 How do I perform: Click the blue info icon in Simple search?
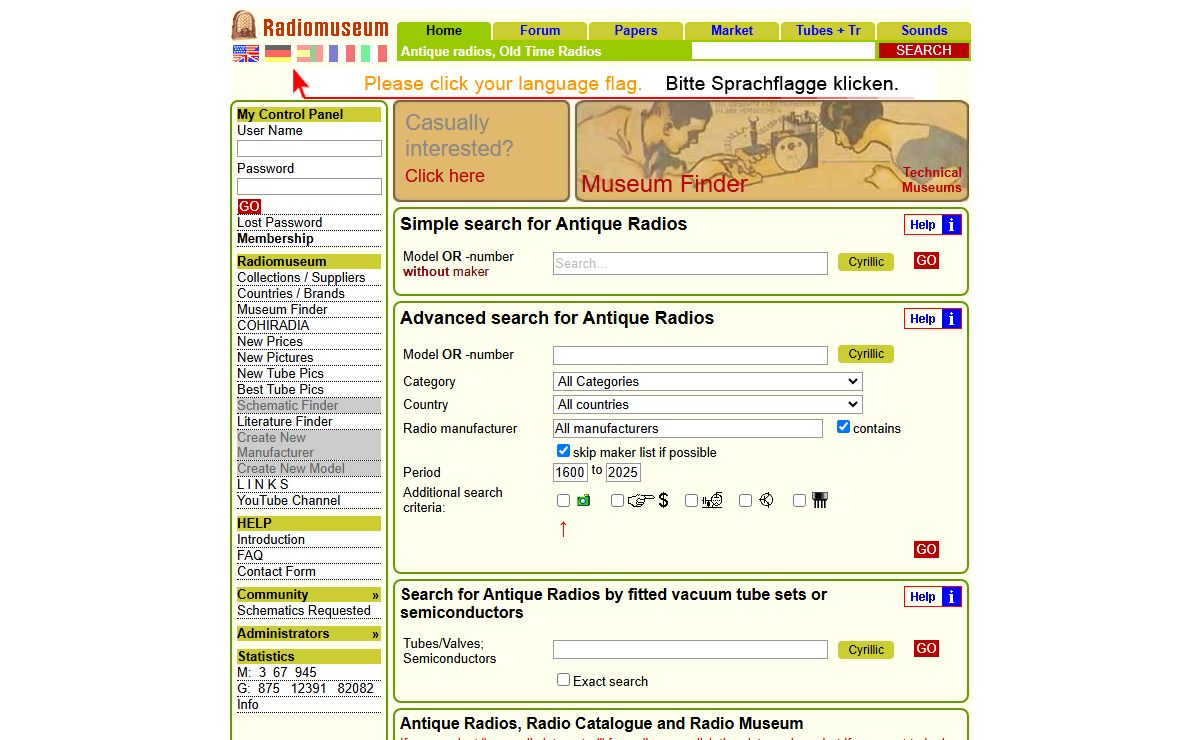(951, 225)
